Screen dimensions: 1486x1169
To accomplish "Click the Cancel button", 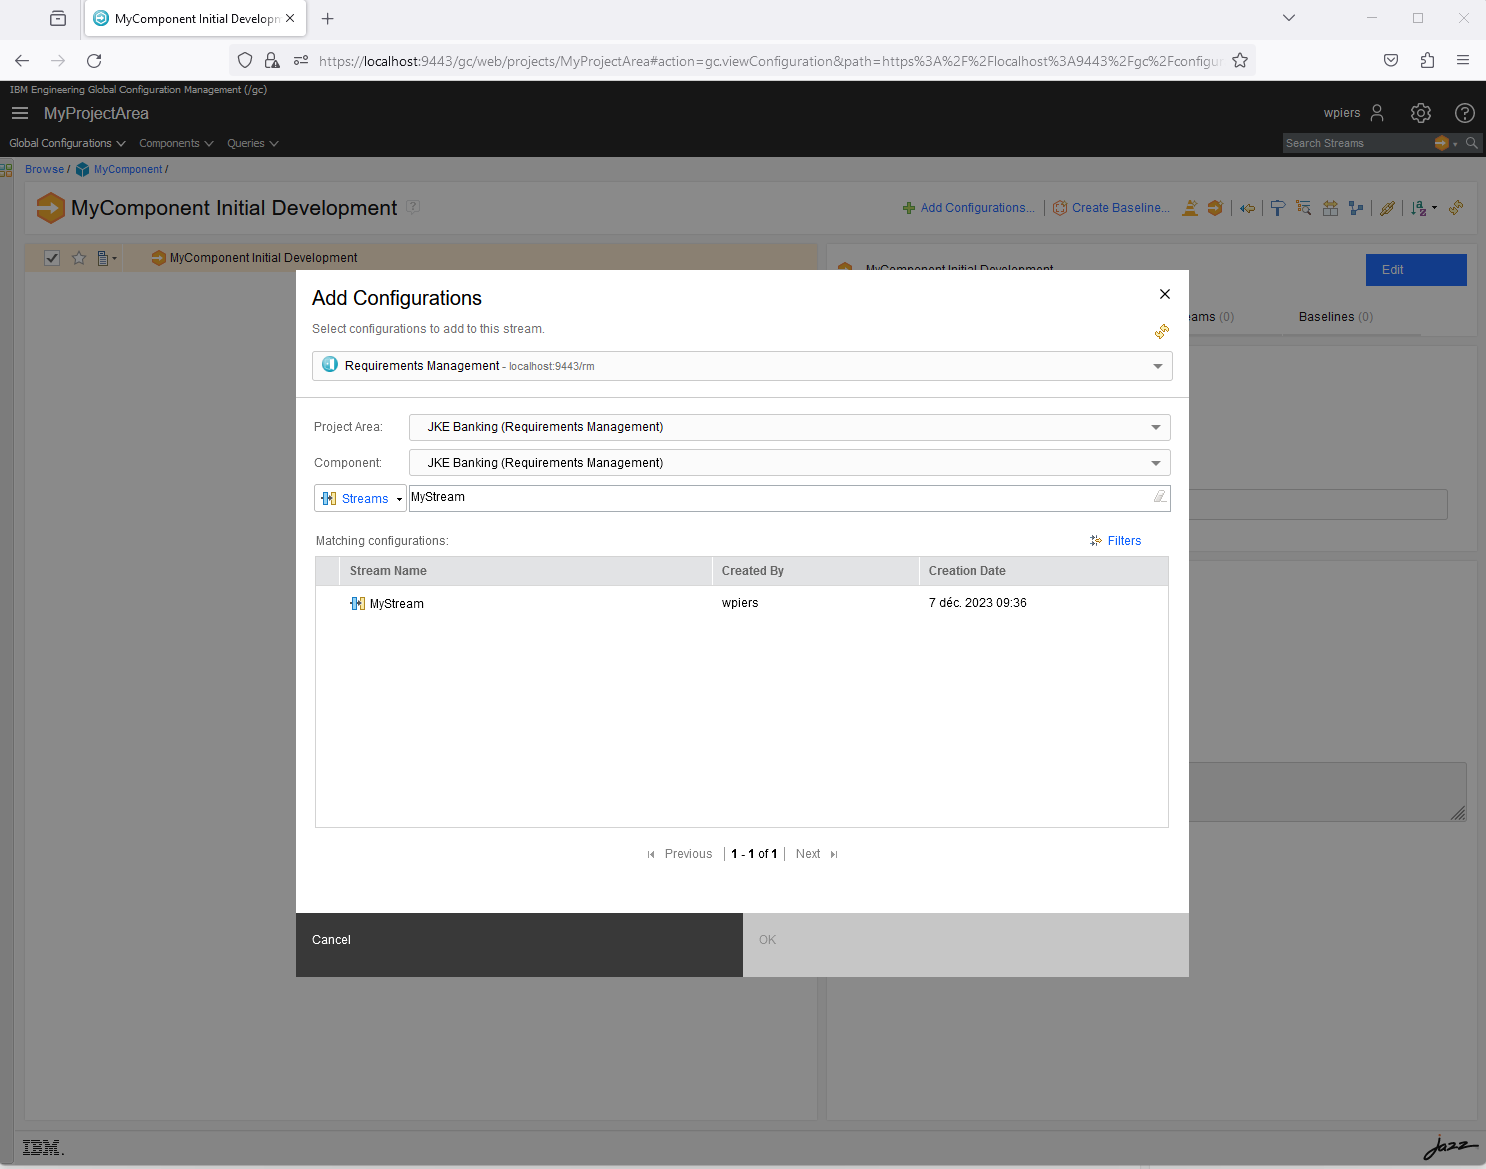I will (519, 944).
